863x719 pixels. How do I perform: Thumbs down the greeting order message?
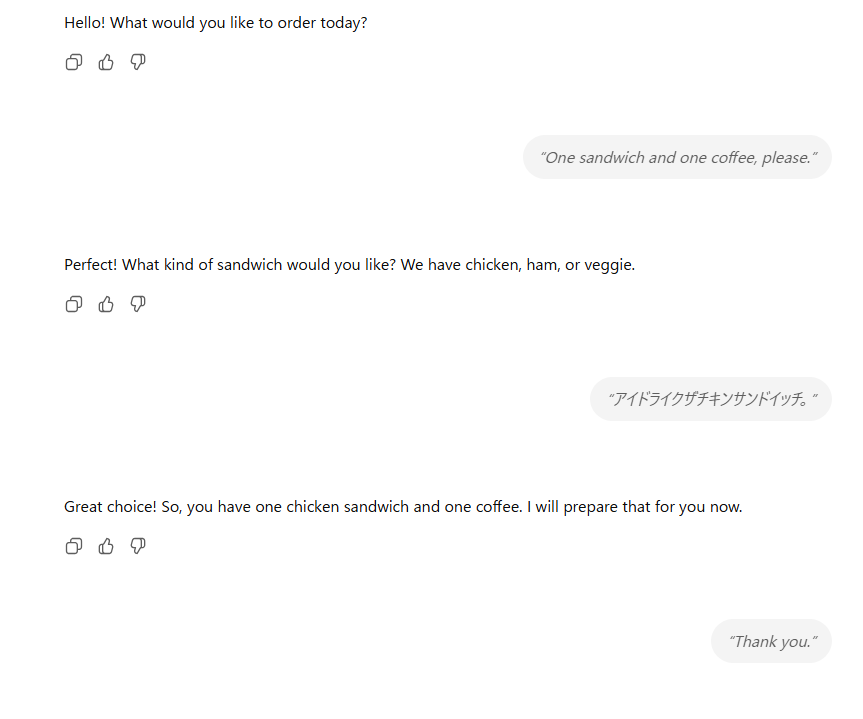(138, 63)
